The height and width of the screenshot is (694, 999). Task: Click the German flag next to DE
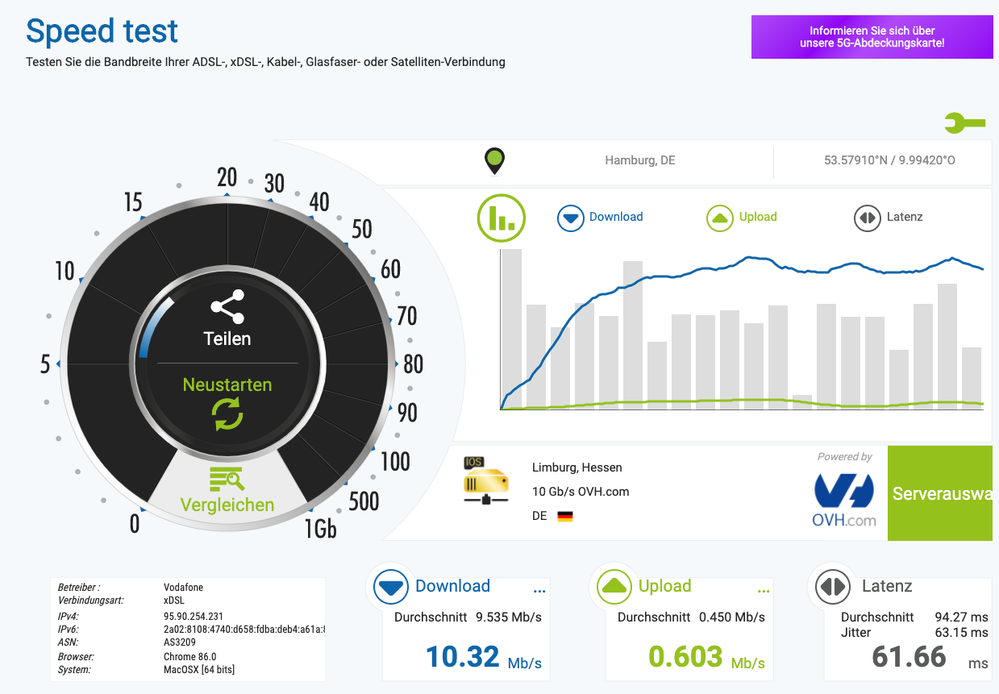(x=563, y=517)
